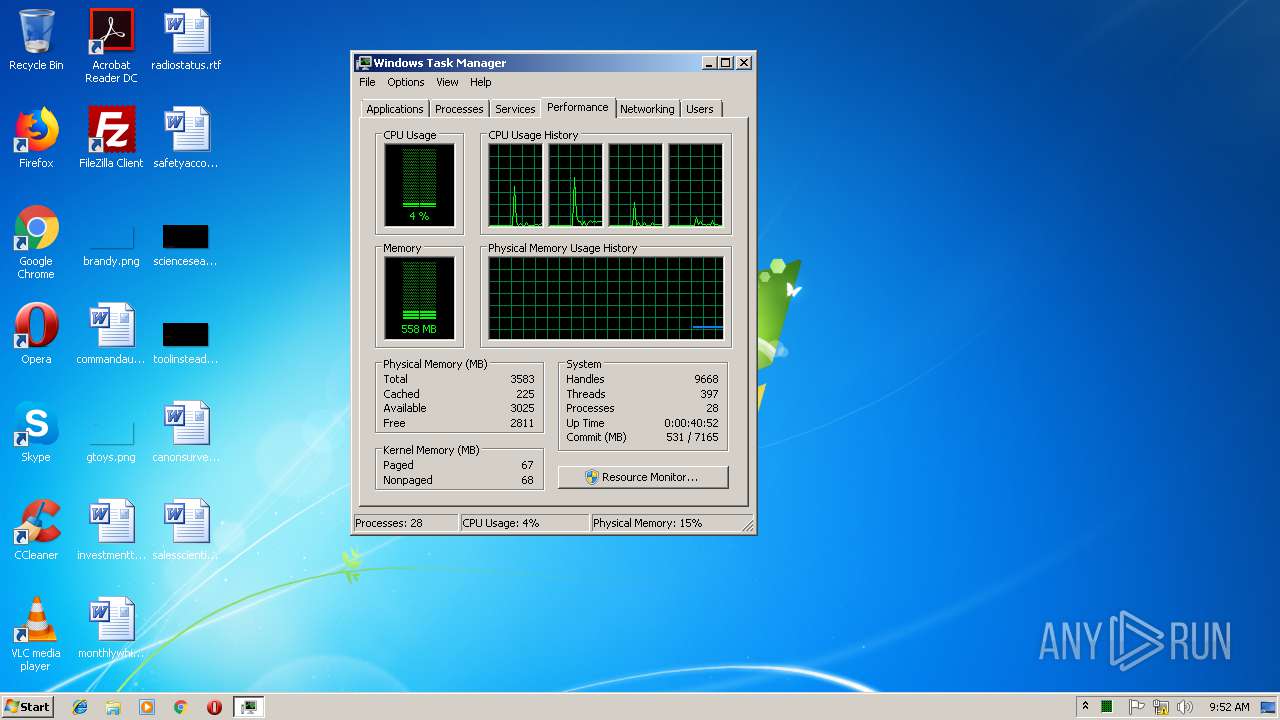Image resolution: width=1280 pixels, height=720 pixels.
Task: Open the Google Chrome desktop shortcut
Action: (36, 242)
